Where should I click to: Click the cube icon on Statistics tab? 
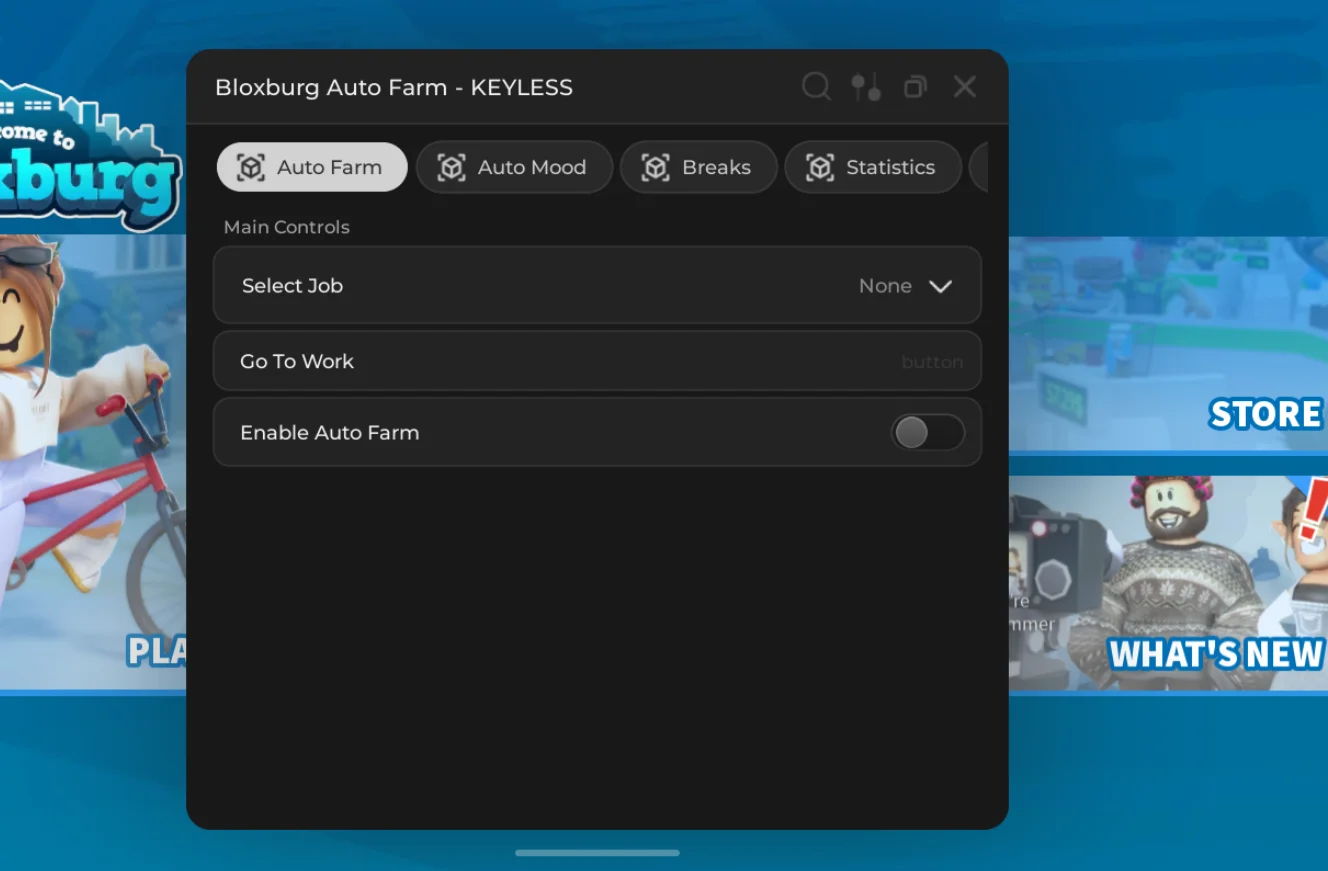(820, 167)
